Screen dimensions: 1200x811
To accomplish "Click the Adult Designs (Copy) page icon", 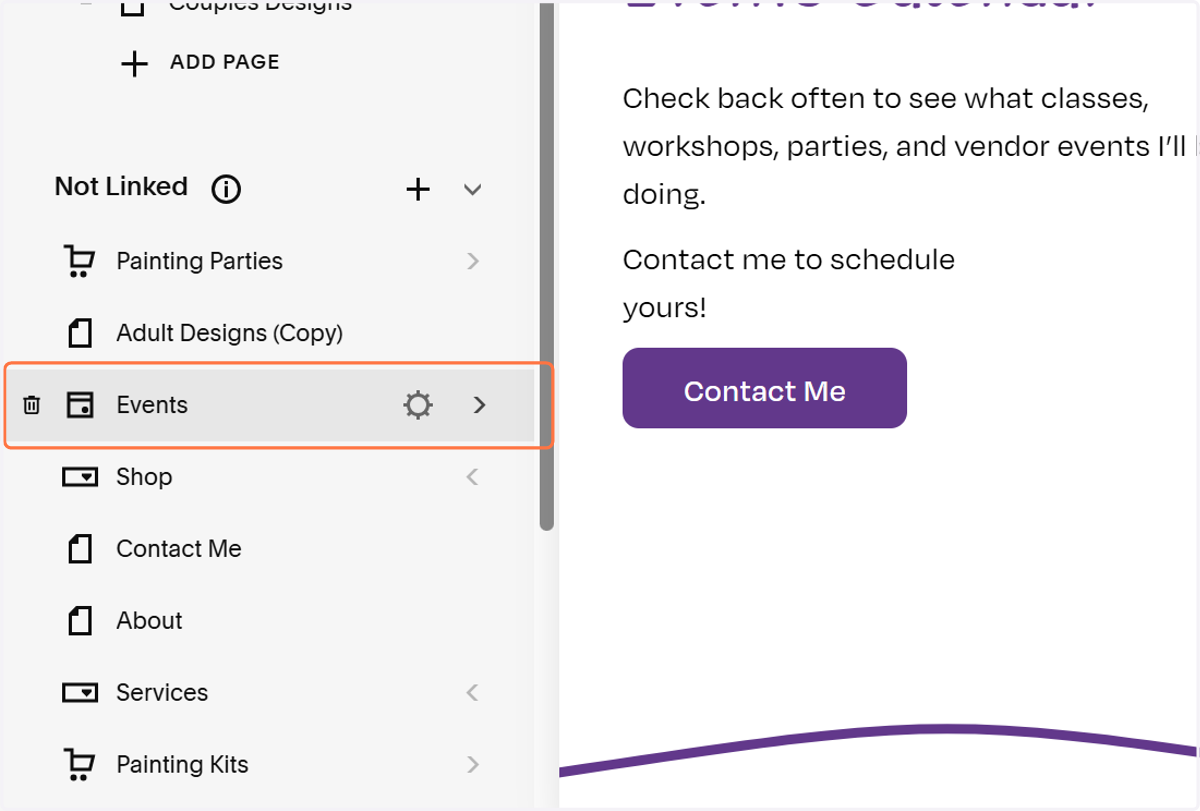I will (x=80, y=333).
